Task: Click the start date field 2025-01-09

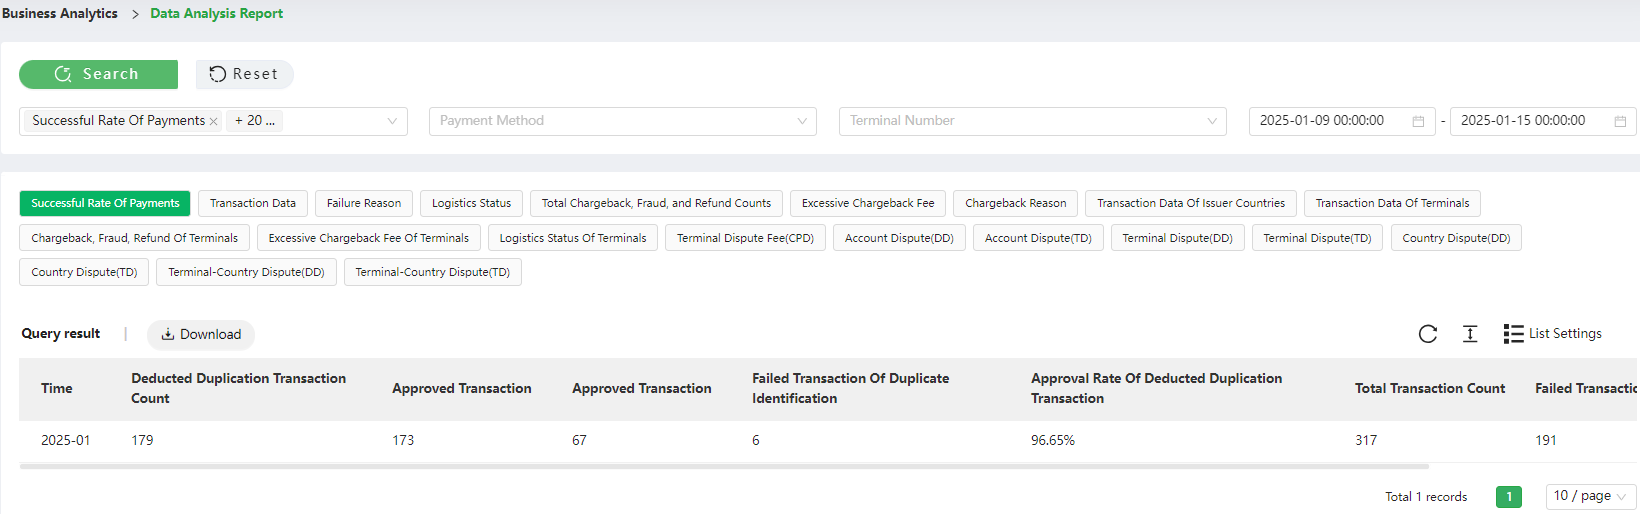Action: 1341,121
